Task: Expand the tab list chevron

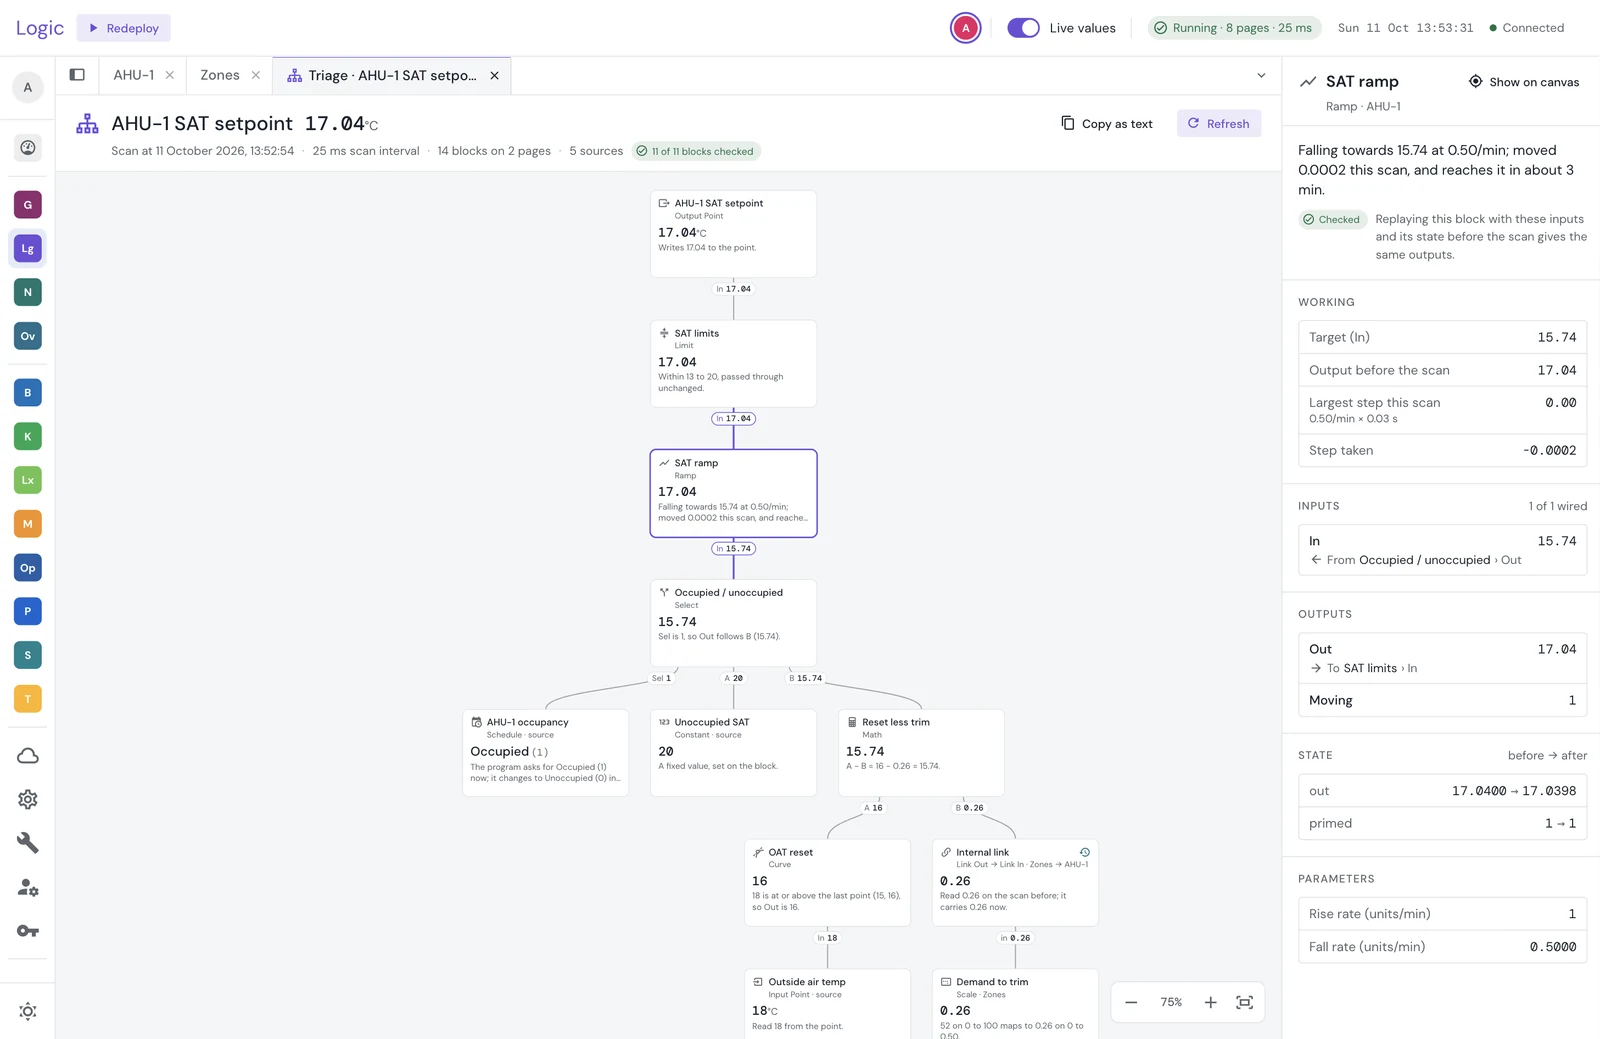Action: 1261,75
